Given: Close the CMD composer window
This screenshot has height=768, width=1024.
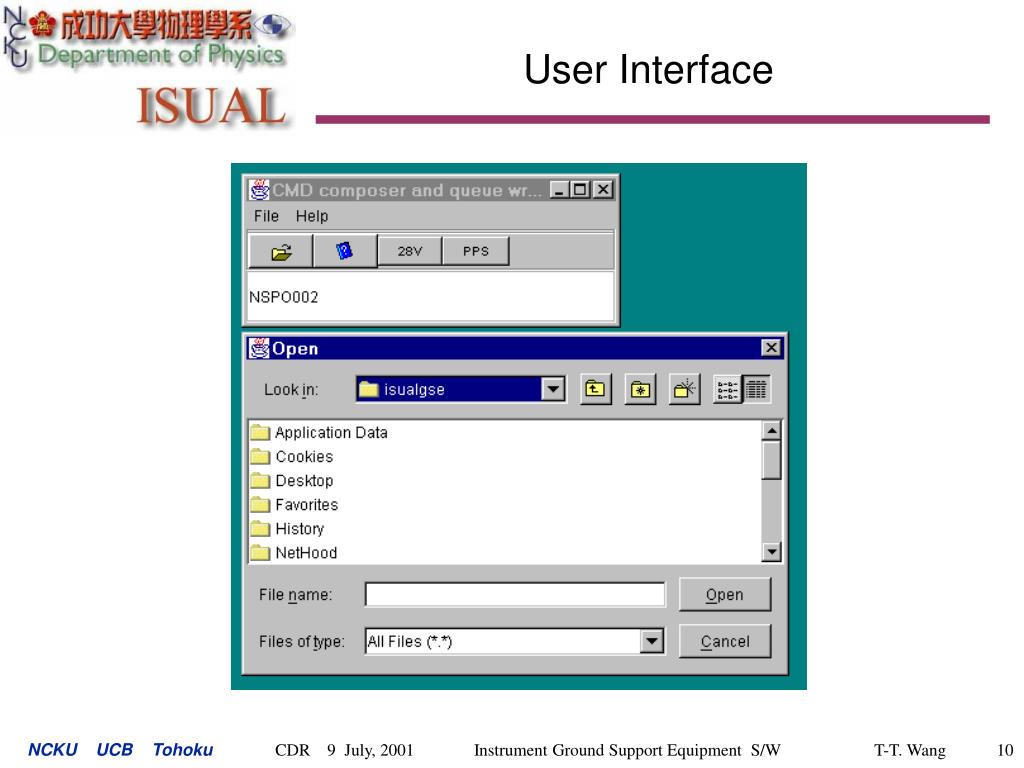Looking at the screenshot, I should [603, 190].
